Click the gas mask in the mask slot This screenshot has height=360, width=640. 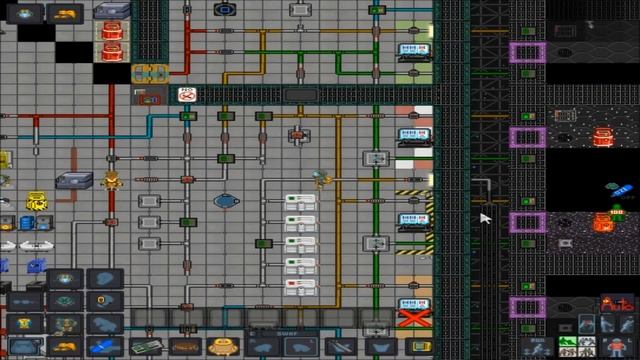[x=65, y=302]
